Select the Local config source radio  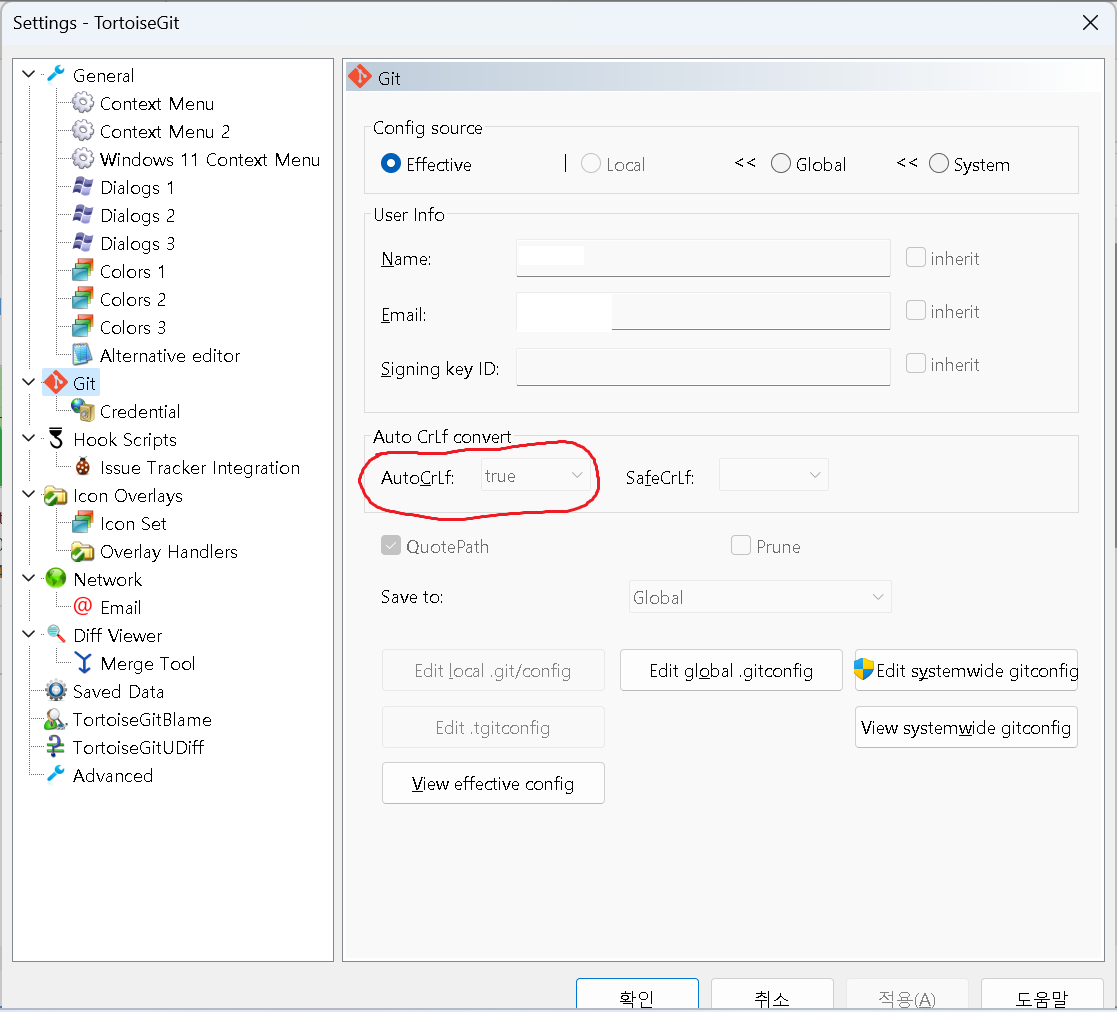pyautogui.click(x=591, y=164)
